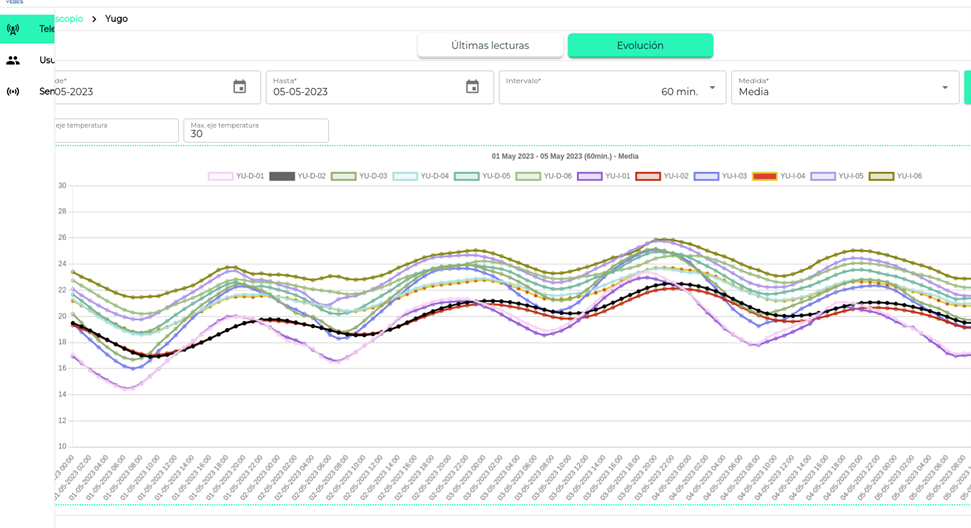Click the Yugo breadcrumb text
Screen dimensions: 971x528
click(116, 19)
